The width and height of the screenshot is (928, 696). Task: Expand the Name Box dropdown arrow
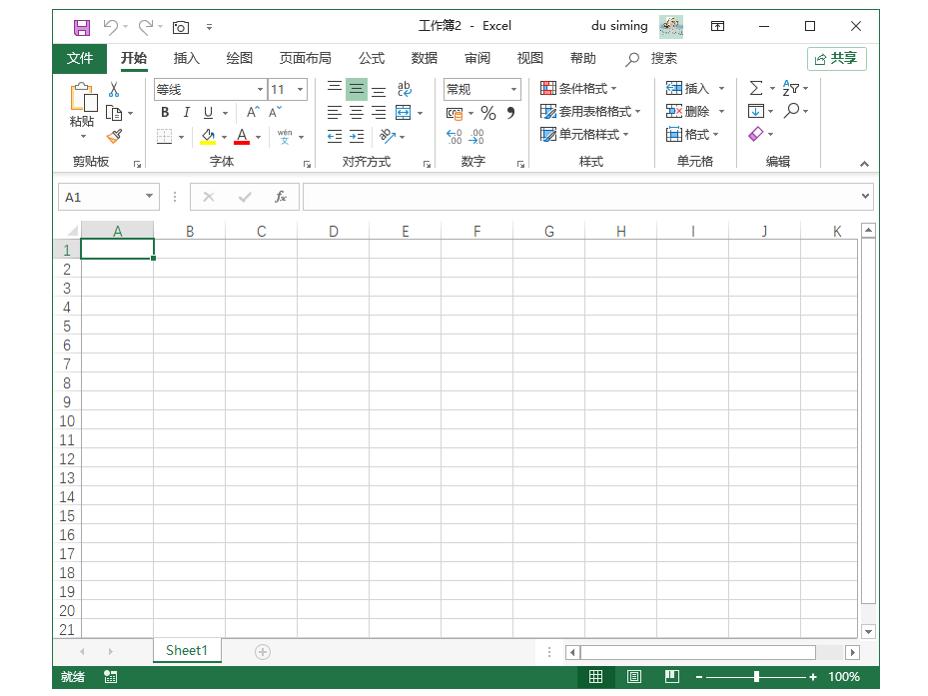[150, 197]
